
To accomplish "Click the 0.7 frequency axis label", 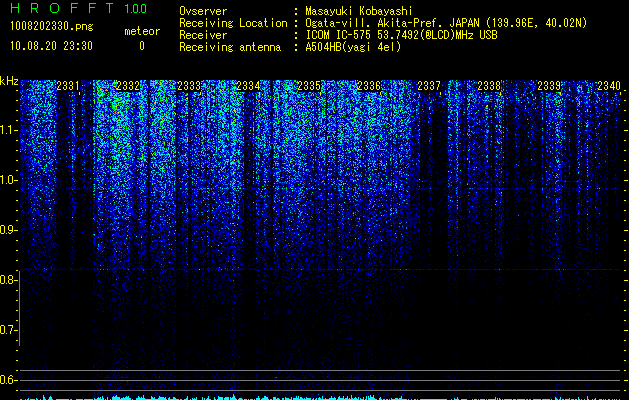I will 8,330.
